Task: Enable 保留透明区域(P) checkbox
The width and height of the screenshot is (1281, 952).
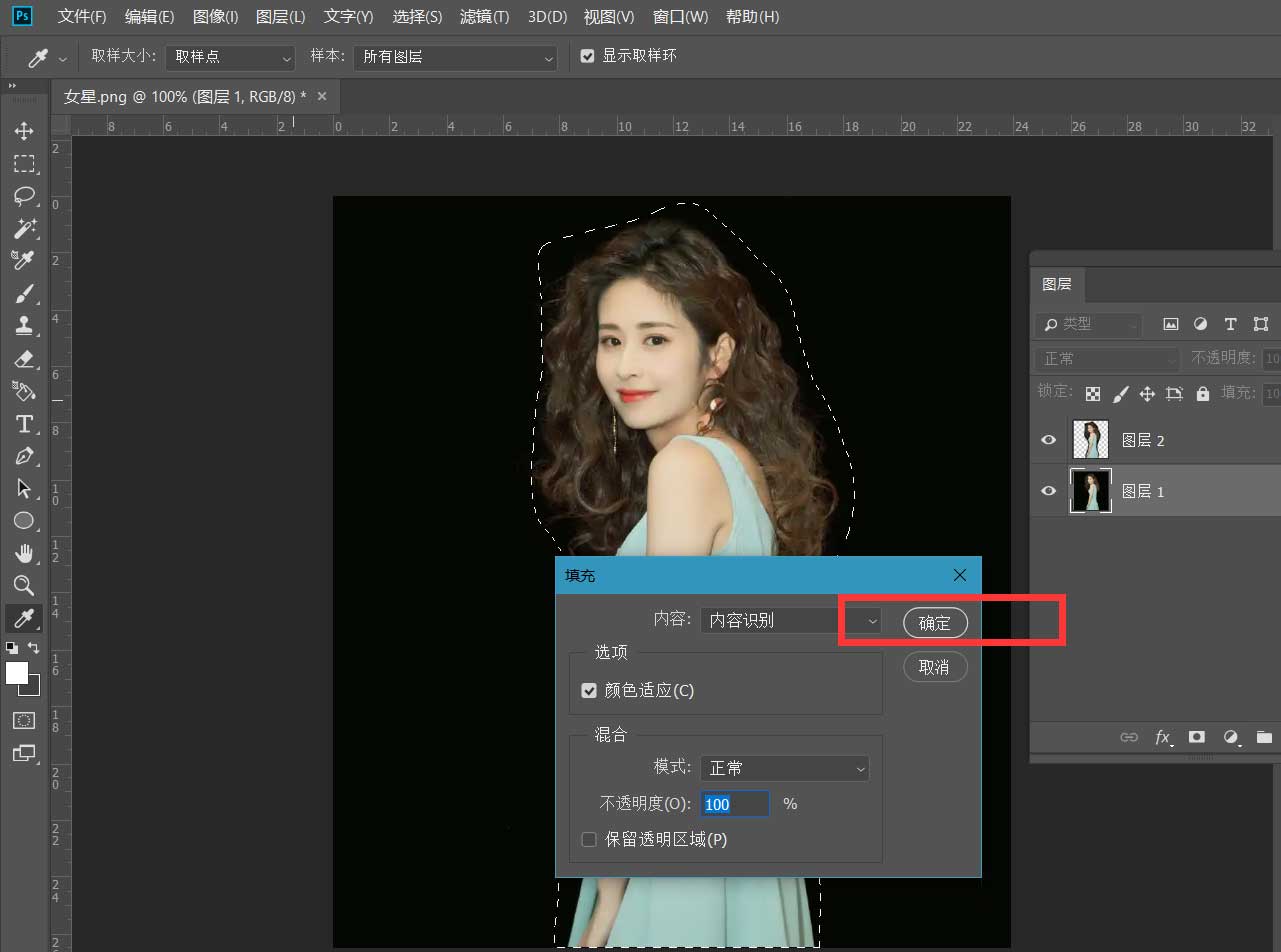Action: pyautogui.click(x=589, y=839)
